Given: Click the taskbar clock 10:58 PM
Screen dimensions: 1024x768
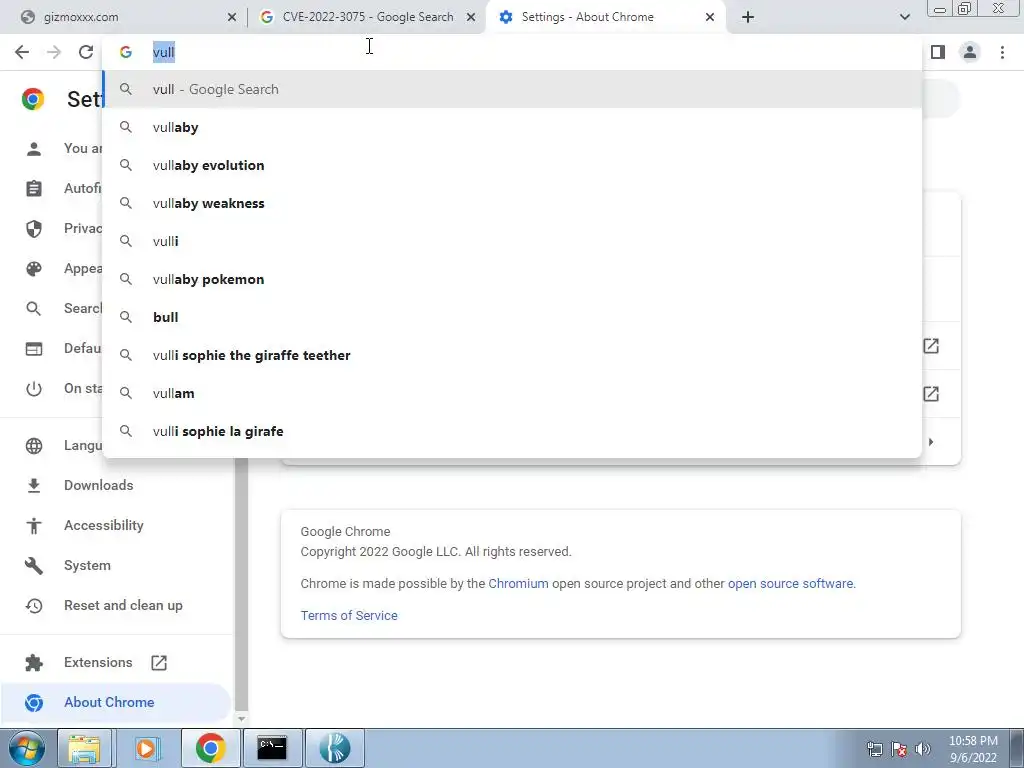Looking at the screenshot, I should [973, 749].
